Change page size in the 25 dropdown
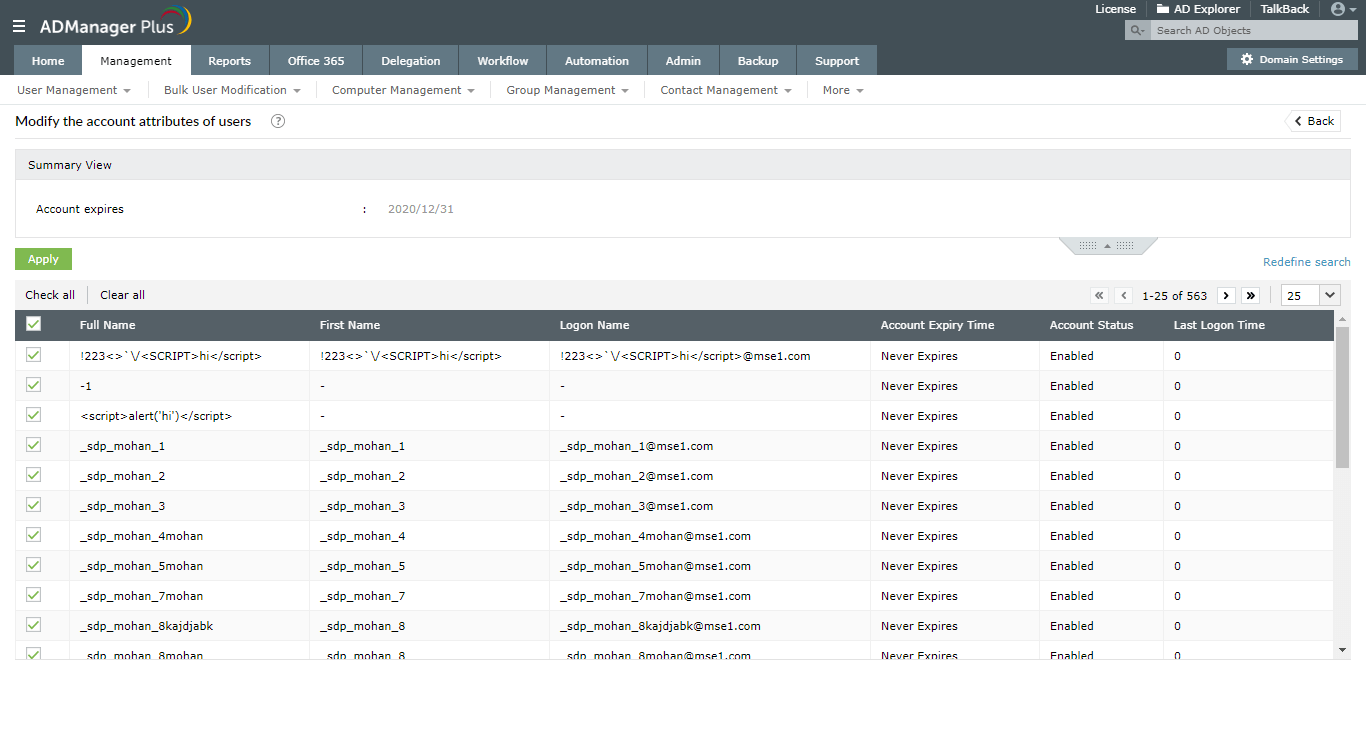 (1310, 295)
